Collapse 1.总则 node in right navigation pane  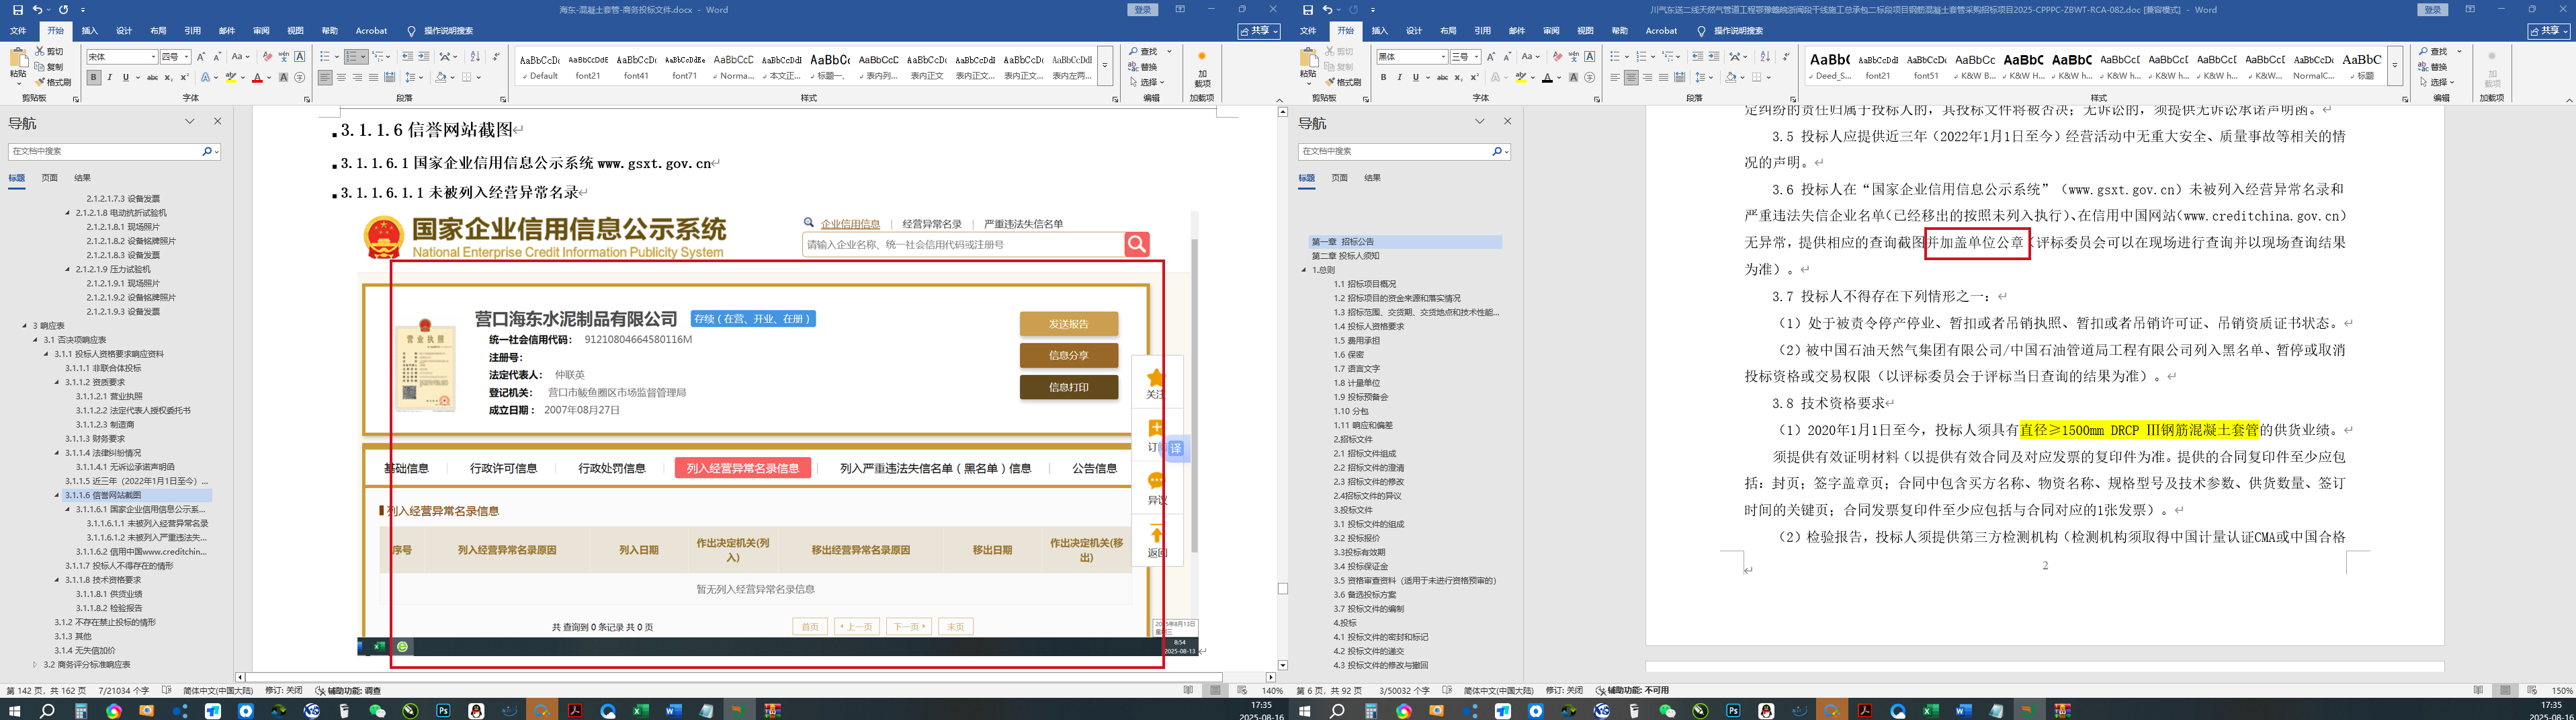[1303, 270]
